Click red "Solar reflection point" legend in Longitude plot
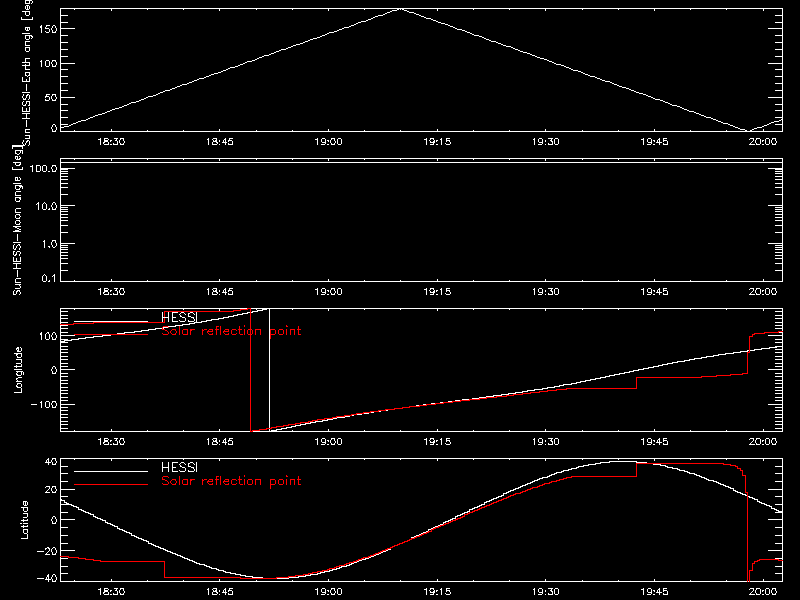Viewport: 800px width, 600px height. click(x=231, y=331)
